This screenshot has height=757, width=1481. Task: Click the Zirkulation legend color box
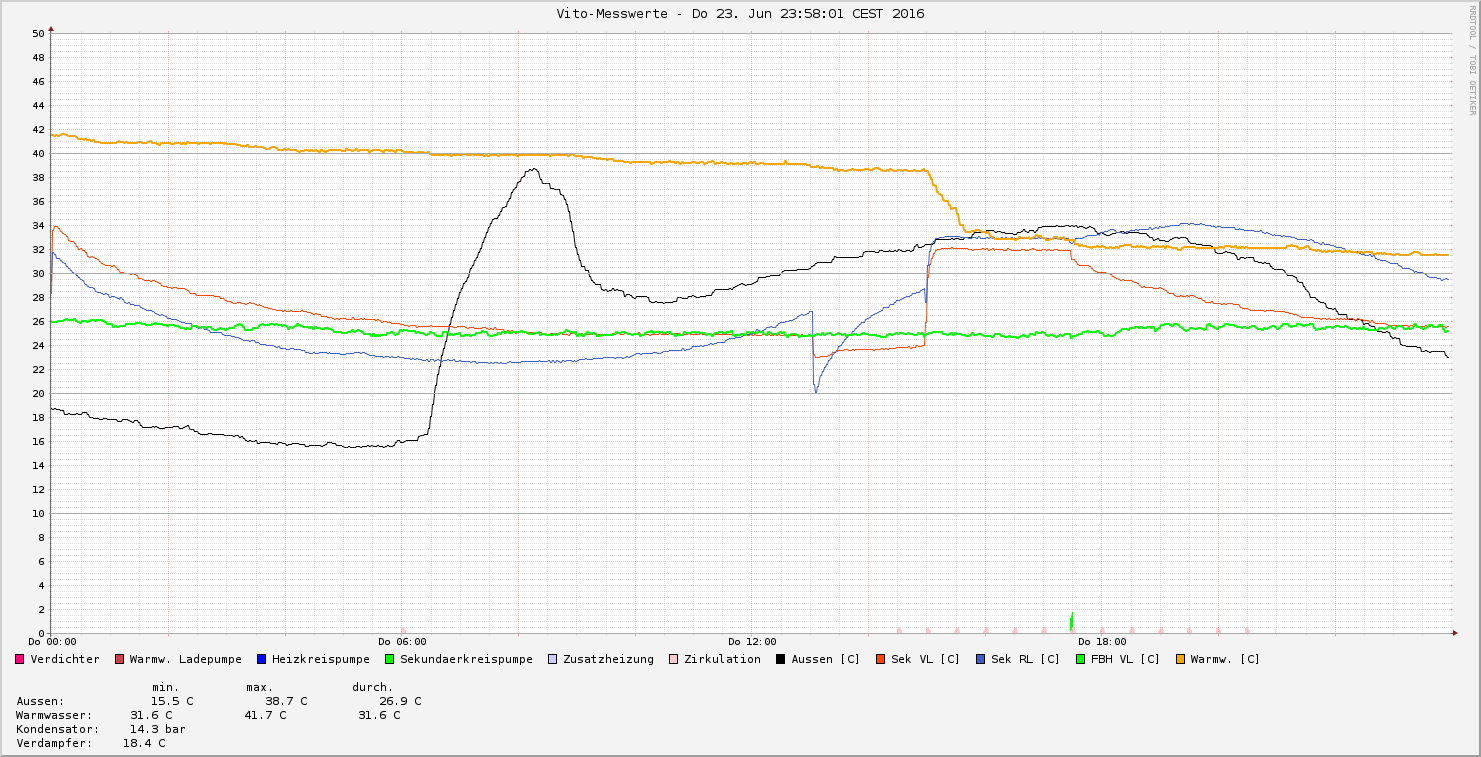674,659
